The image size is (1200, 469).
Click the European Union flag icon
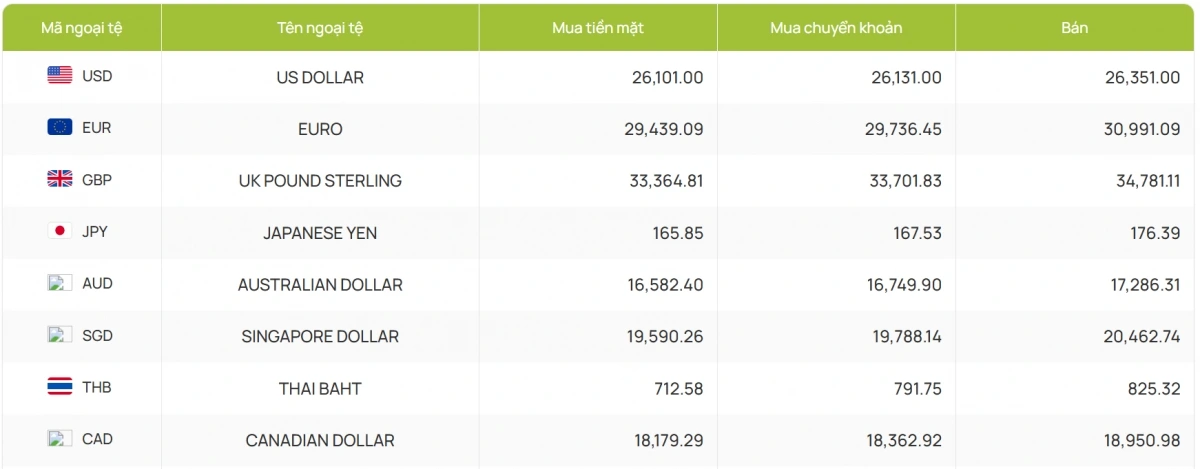pyautogui.click(x=60, y=128)
